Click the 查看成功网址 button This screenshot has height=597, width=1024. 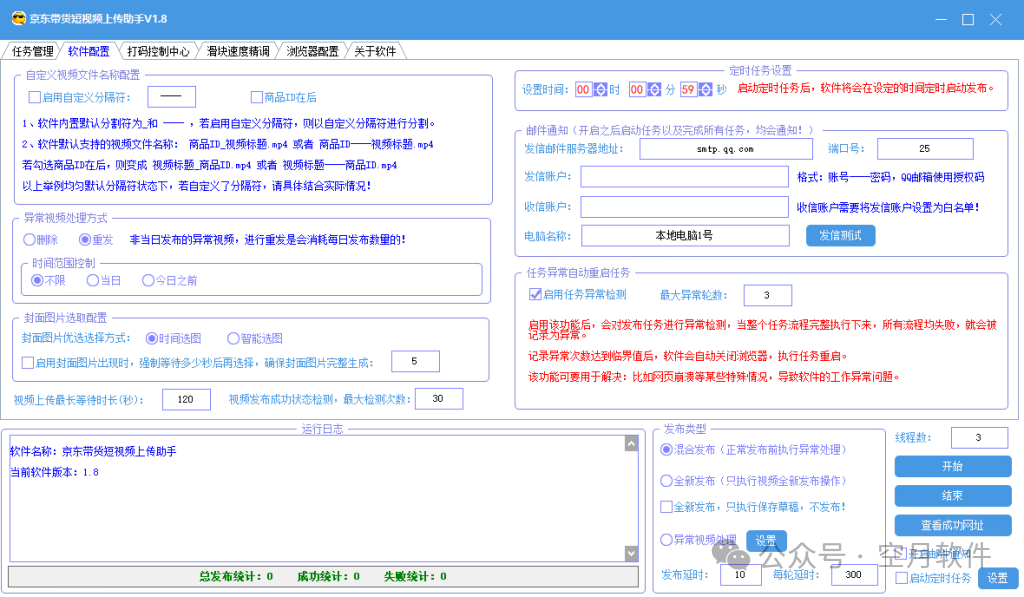pyautogui.click(x=952, y=525)
